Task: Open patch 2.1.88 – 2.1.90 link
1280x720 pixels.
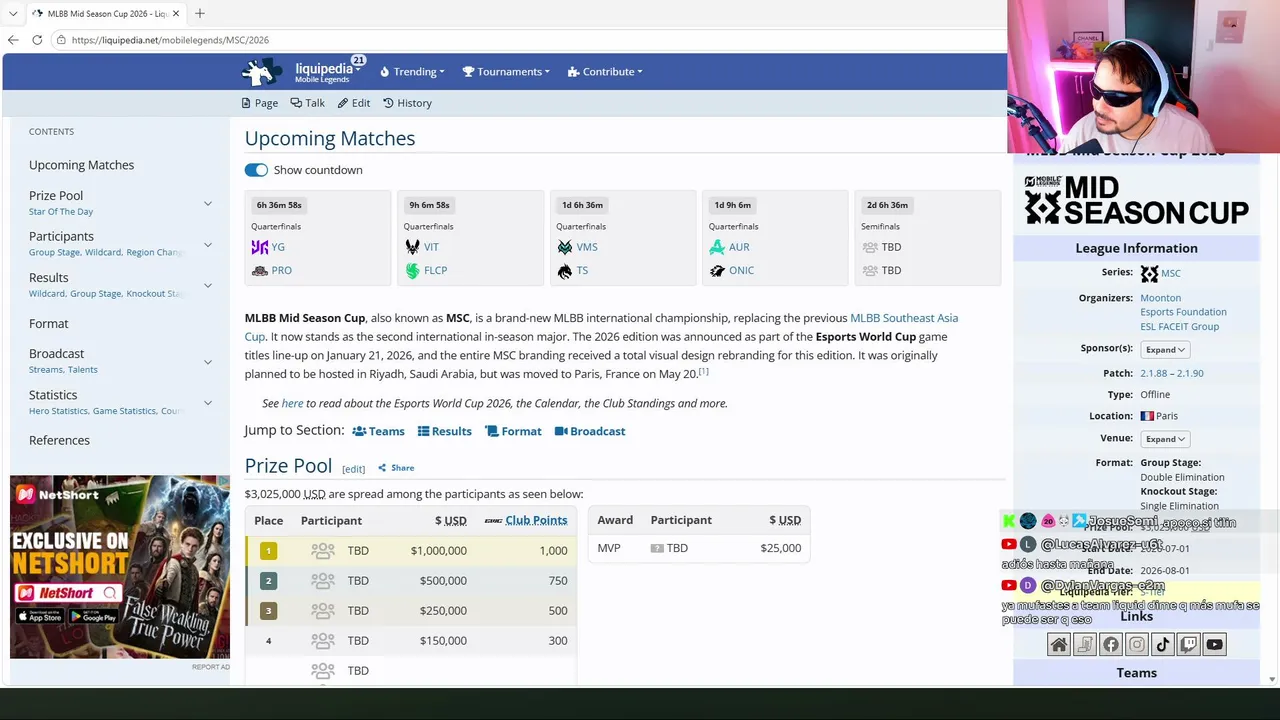Action: pos(1172,374)
